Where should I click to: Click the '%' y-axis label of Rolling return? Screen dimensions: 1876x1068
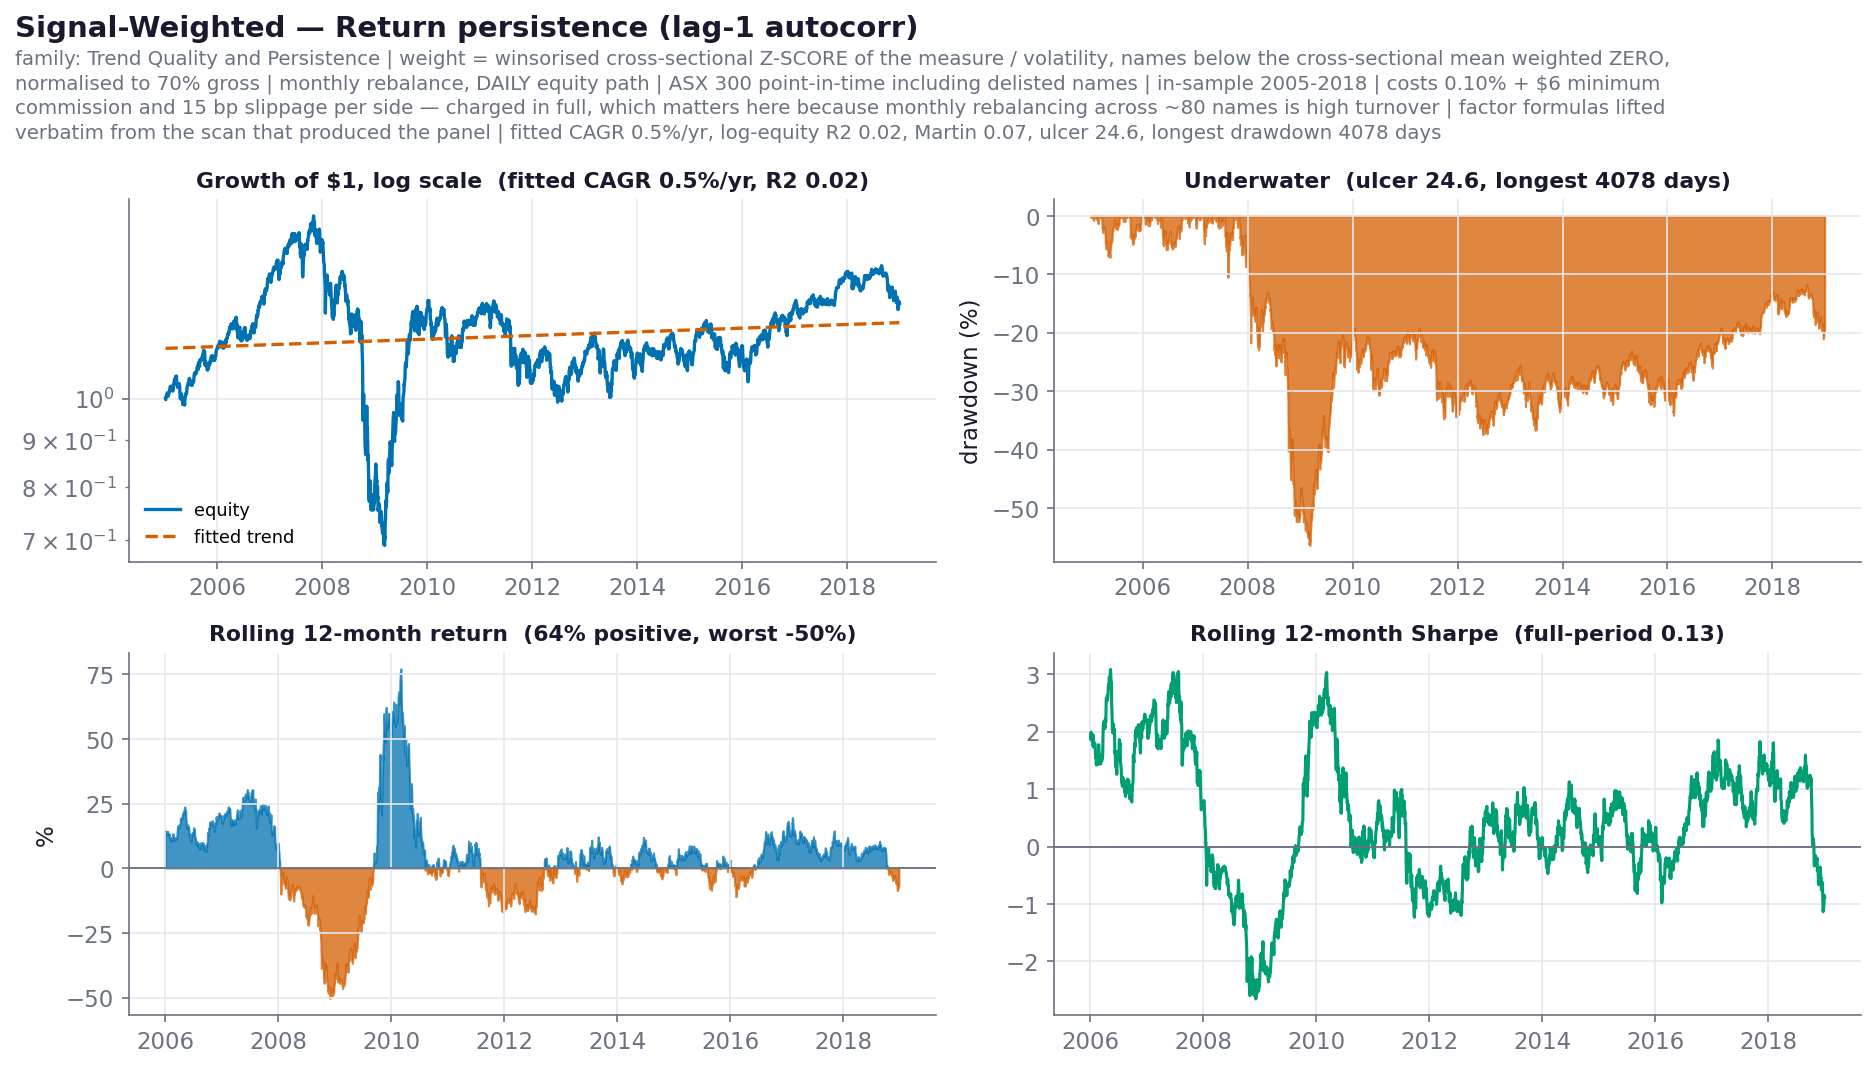point(45,836)
